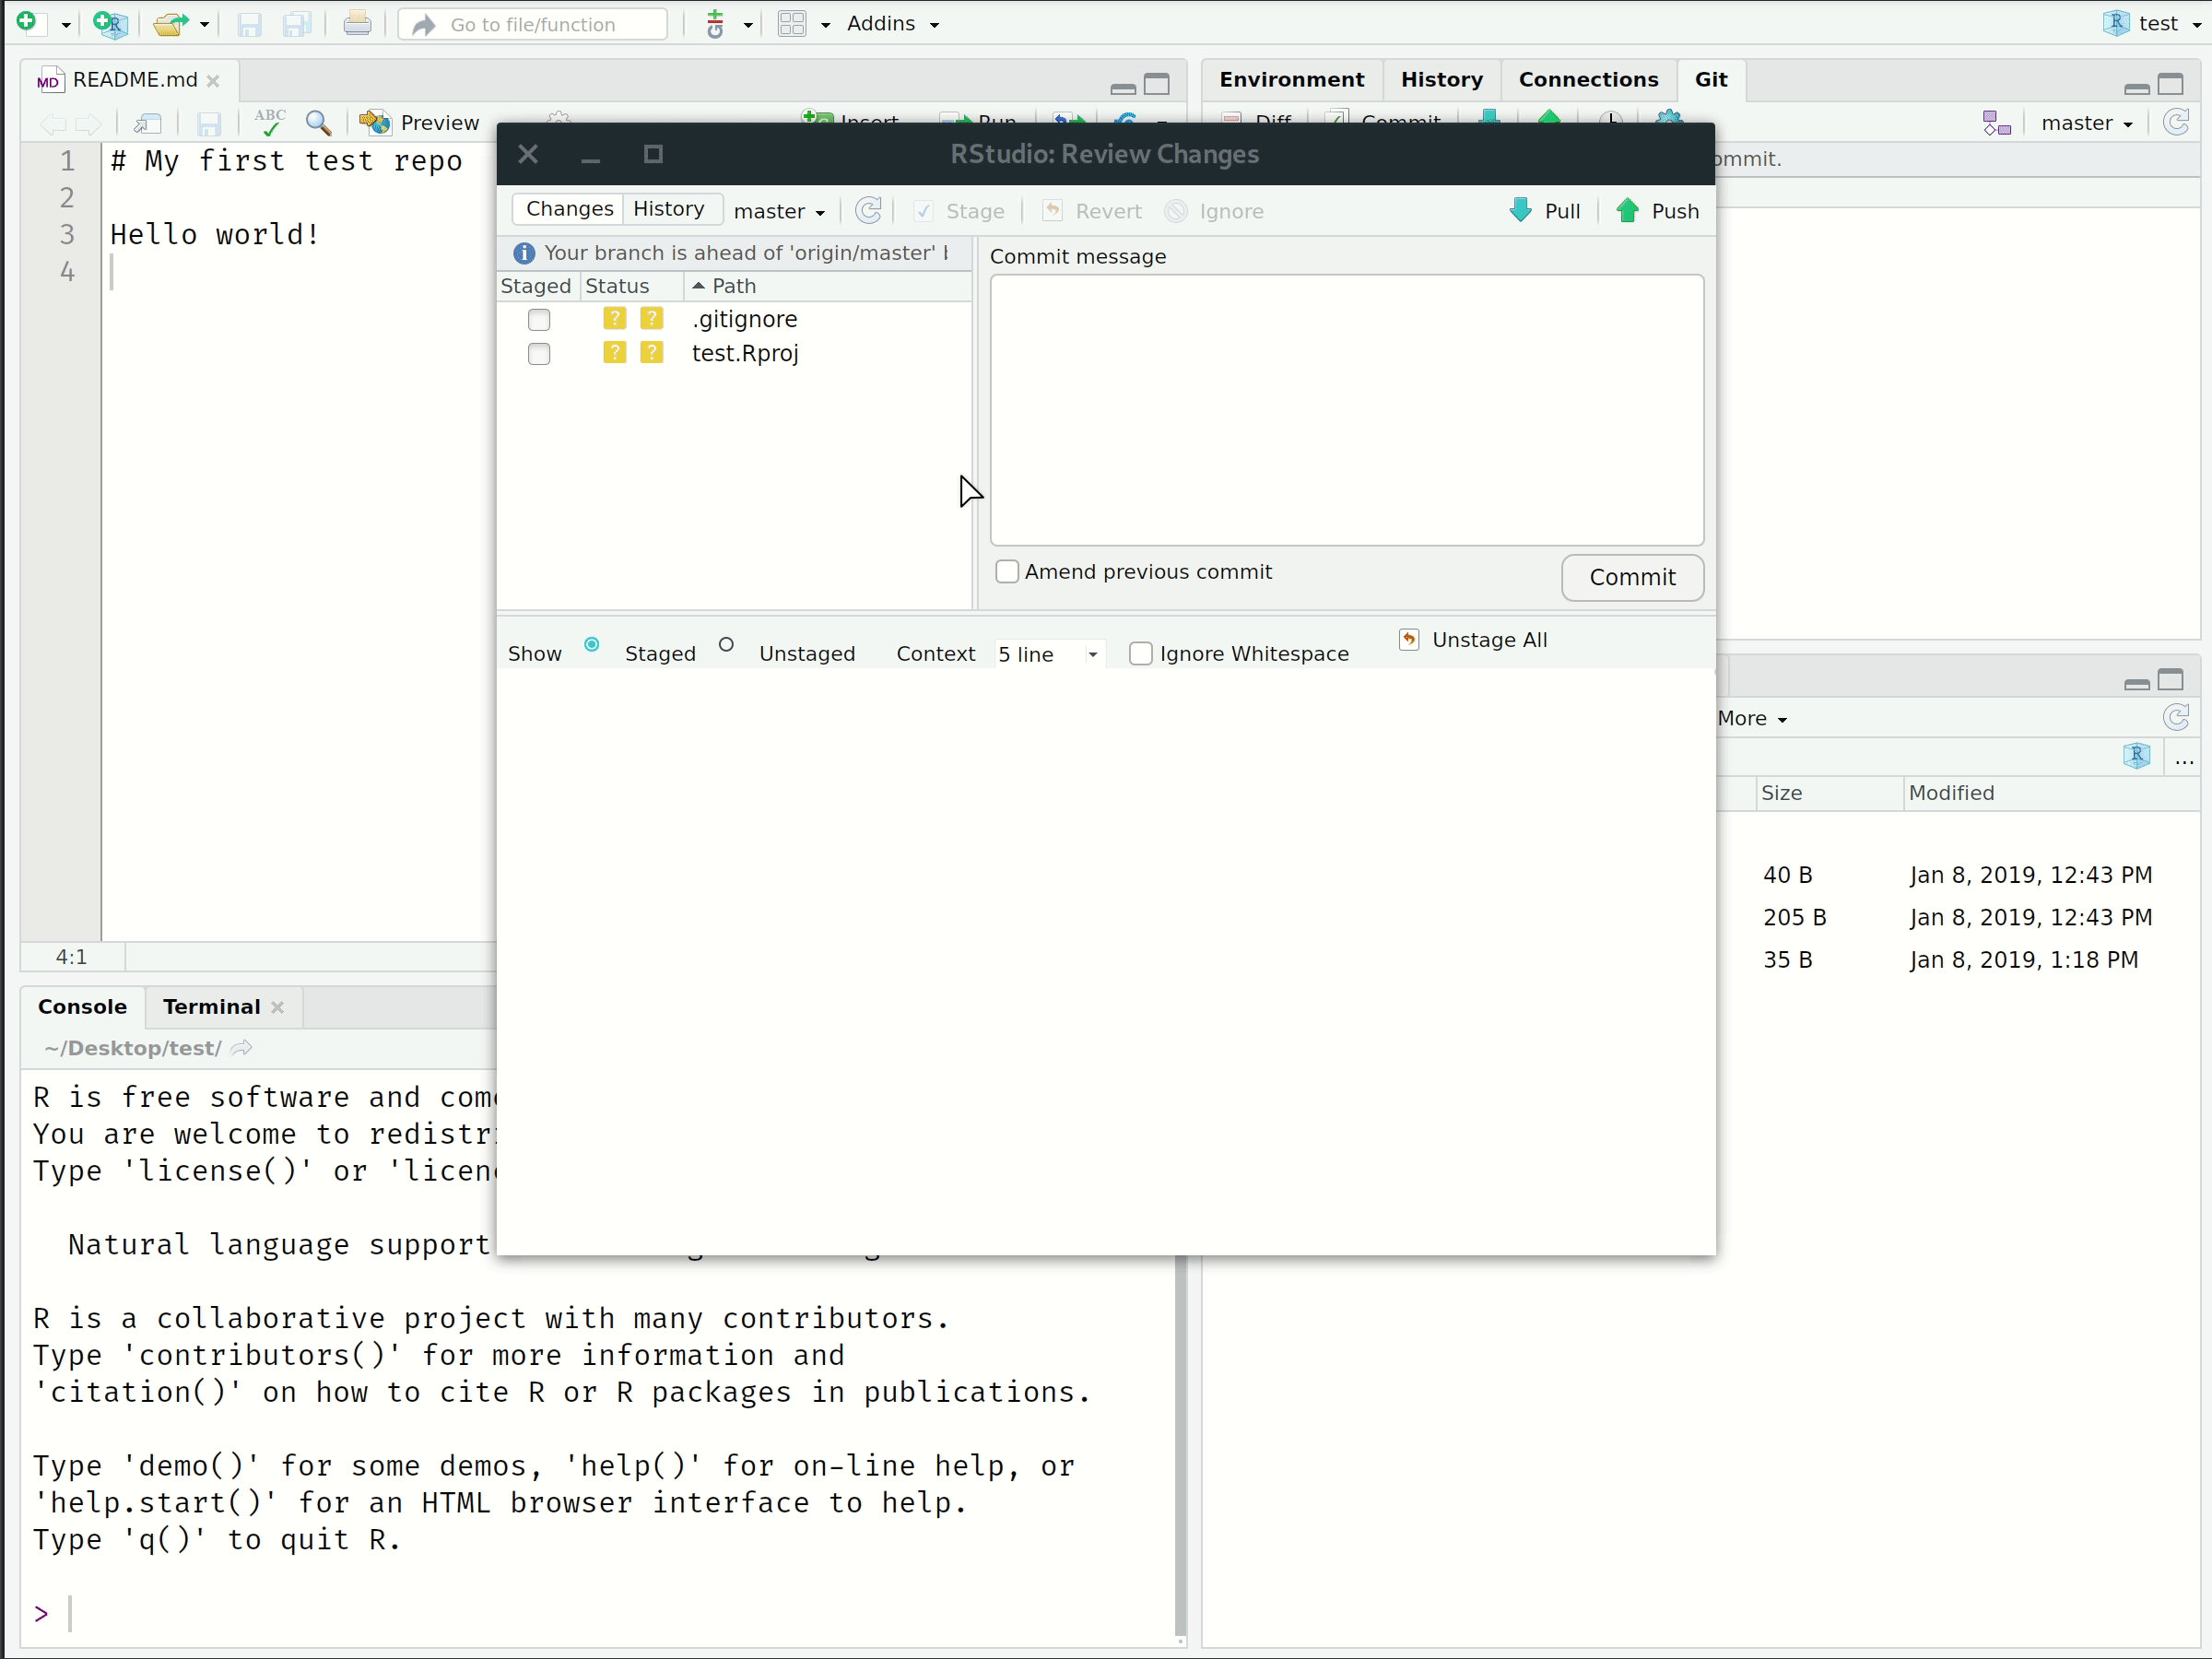Stage the .gitignore file checkbox
This screenshot has height=1659, width=2212.
pos(539,319)
